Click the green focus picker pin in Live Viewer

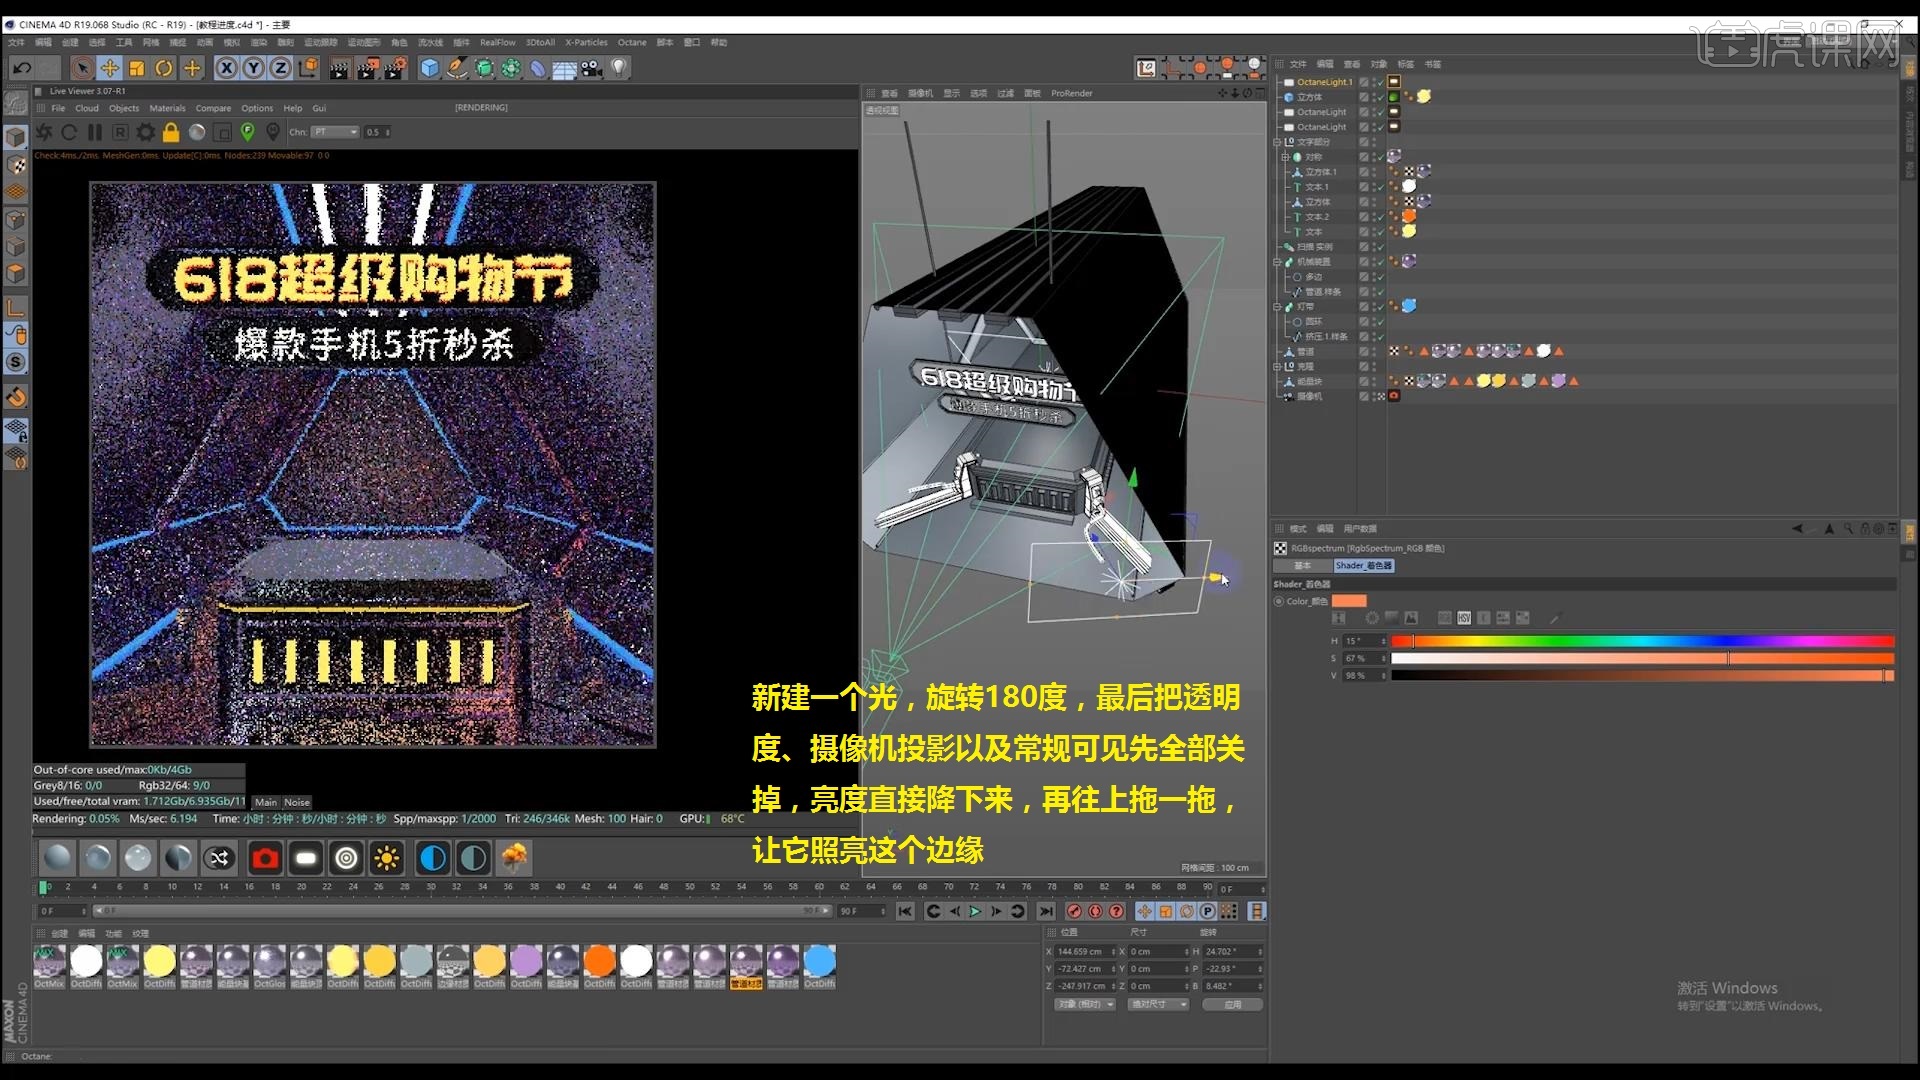coord(248,132)
